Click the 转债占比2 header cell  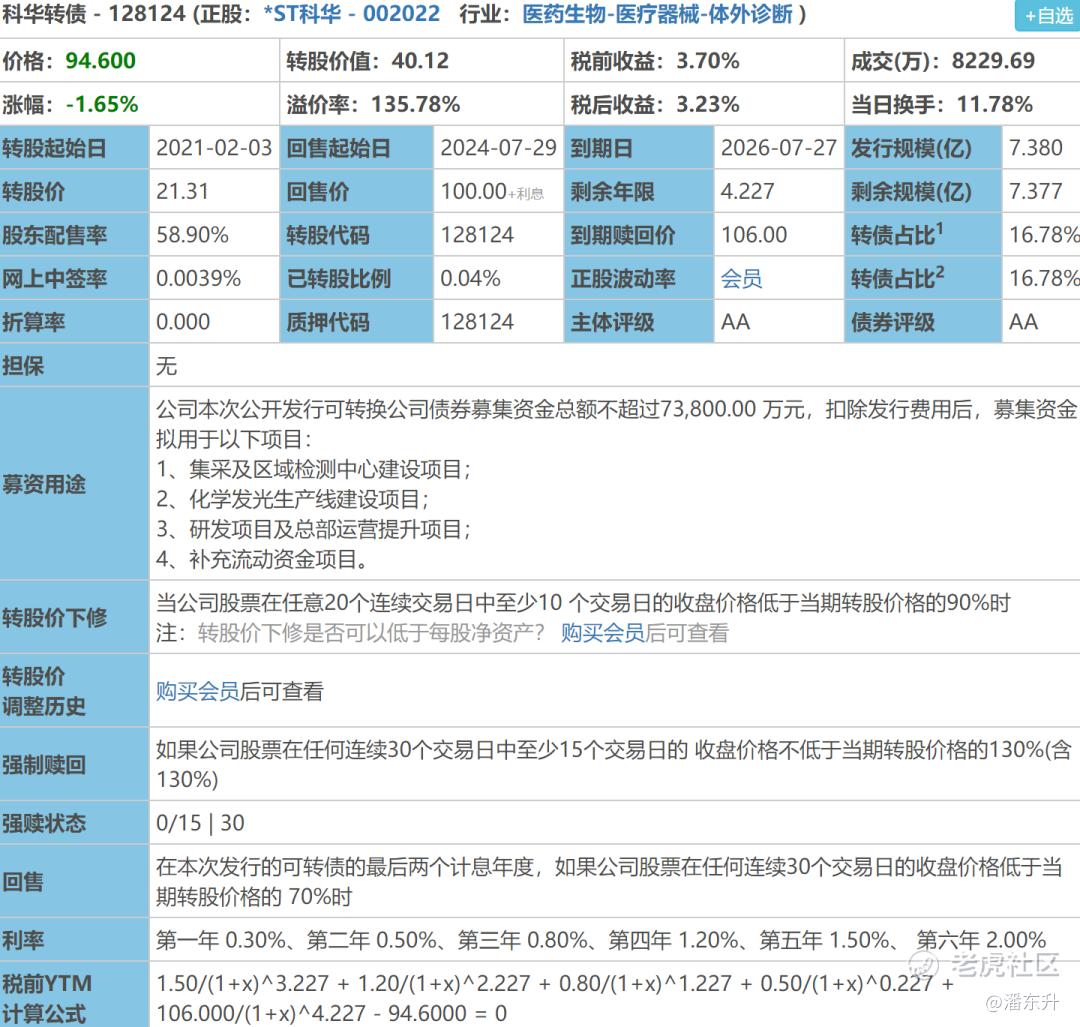[922, 278]
